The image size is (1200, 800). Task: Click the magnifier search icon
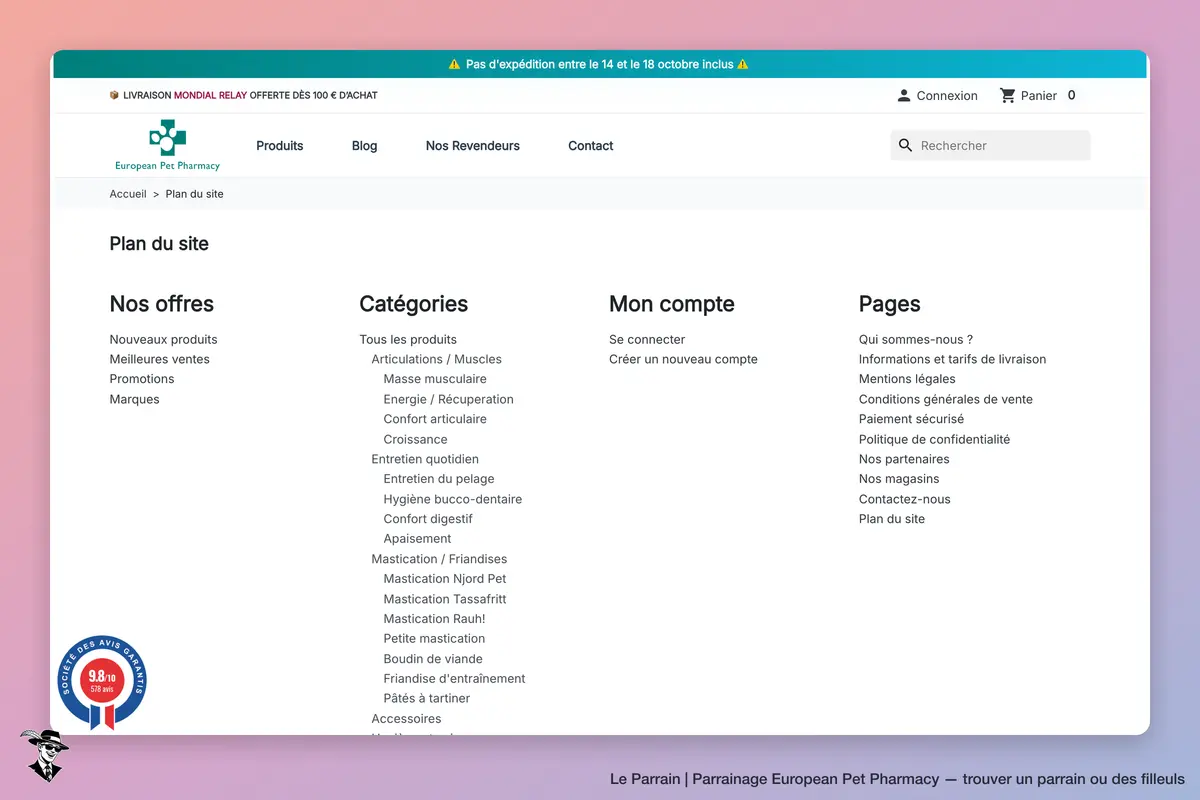pyautogui.click(x=906, y=146)
